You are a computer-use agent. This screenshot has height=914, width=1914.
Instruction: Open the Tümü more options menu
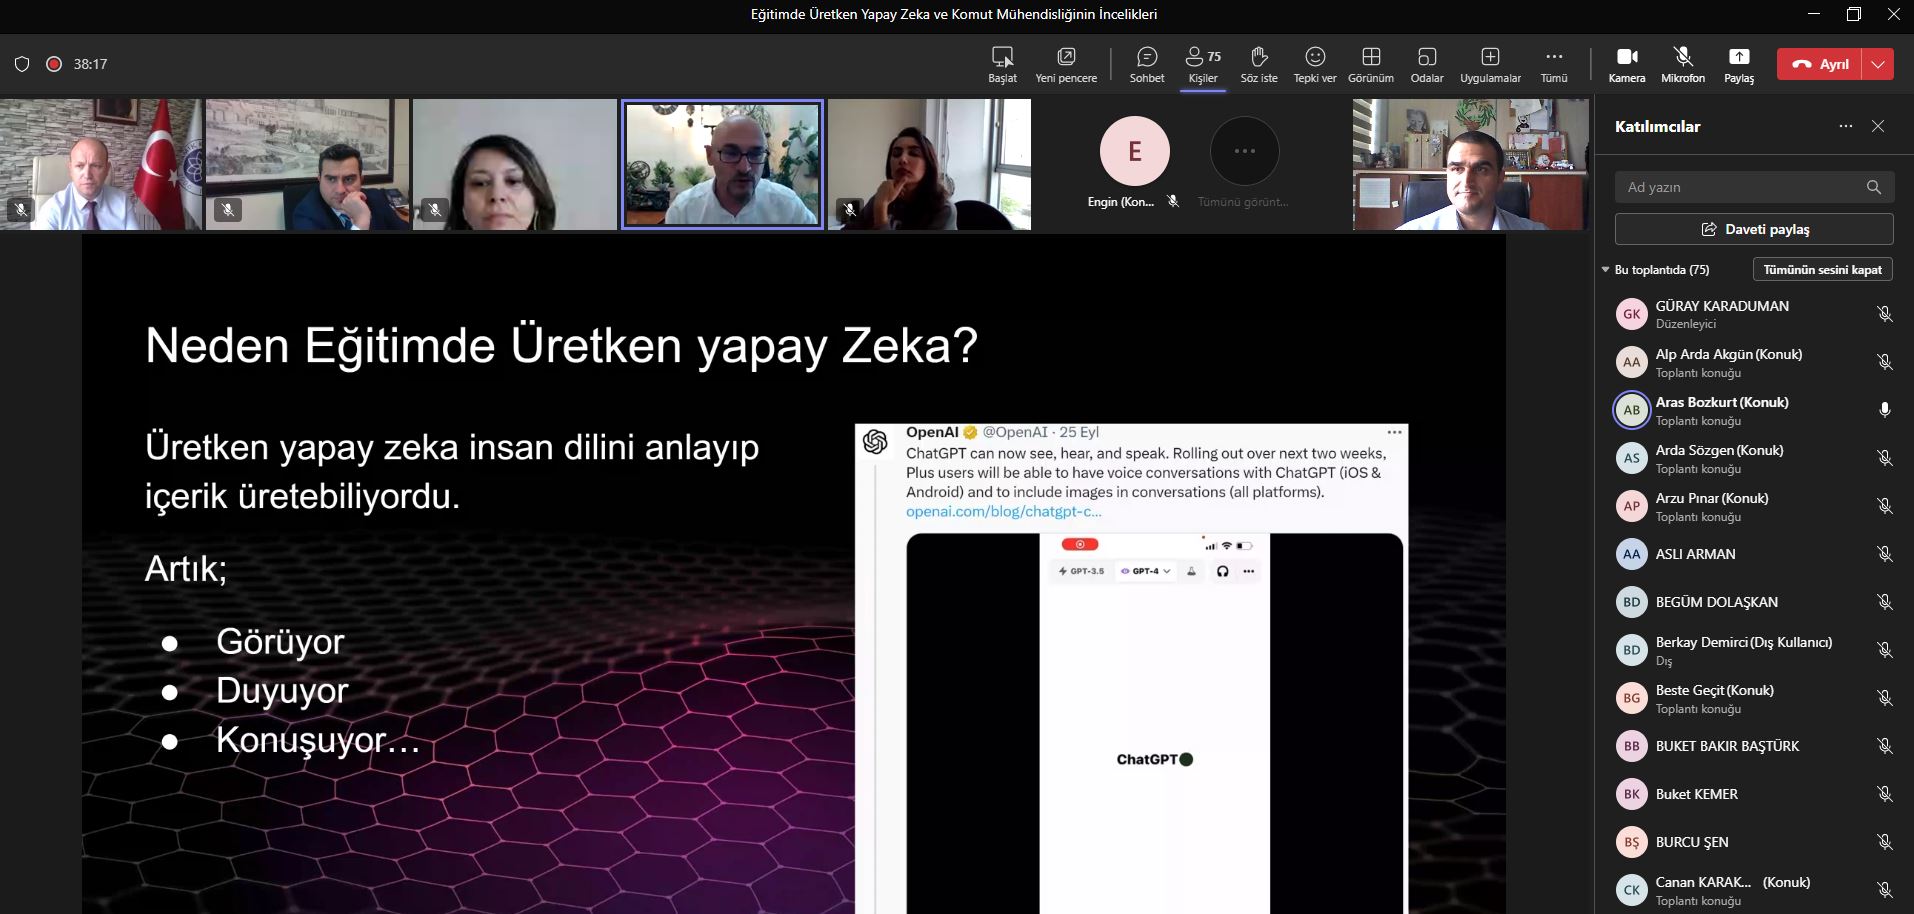1554,64
